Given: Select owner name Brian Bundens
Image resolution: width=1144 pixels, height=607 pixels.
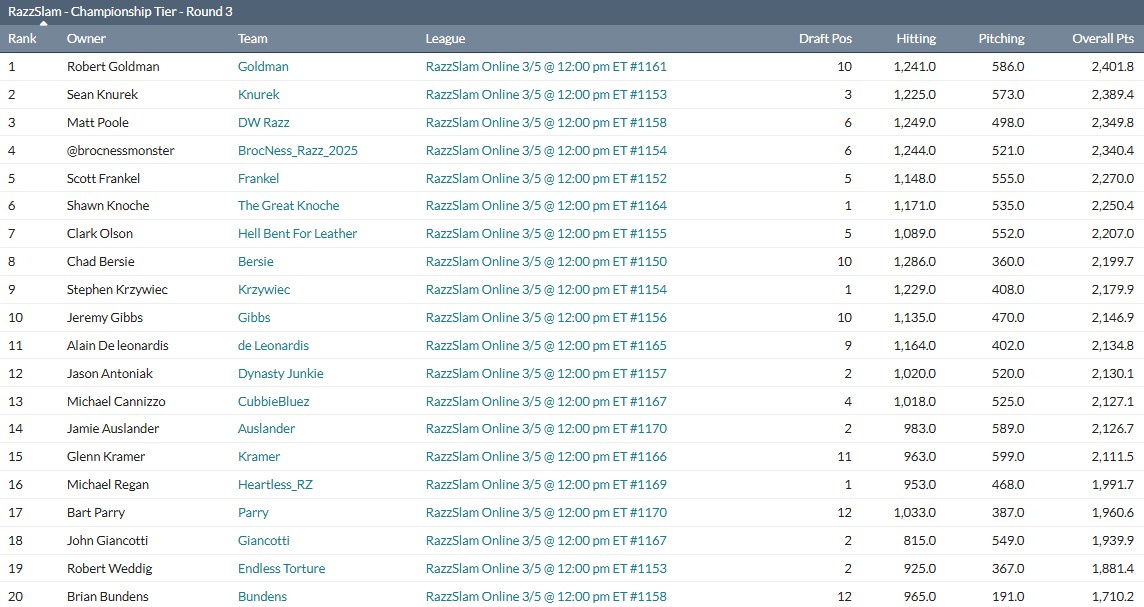Looking at the screenshot, I should 107,596.
